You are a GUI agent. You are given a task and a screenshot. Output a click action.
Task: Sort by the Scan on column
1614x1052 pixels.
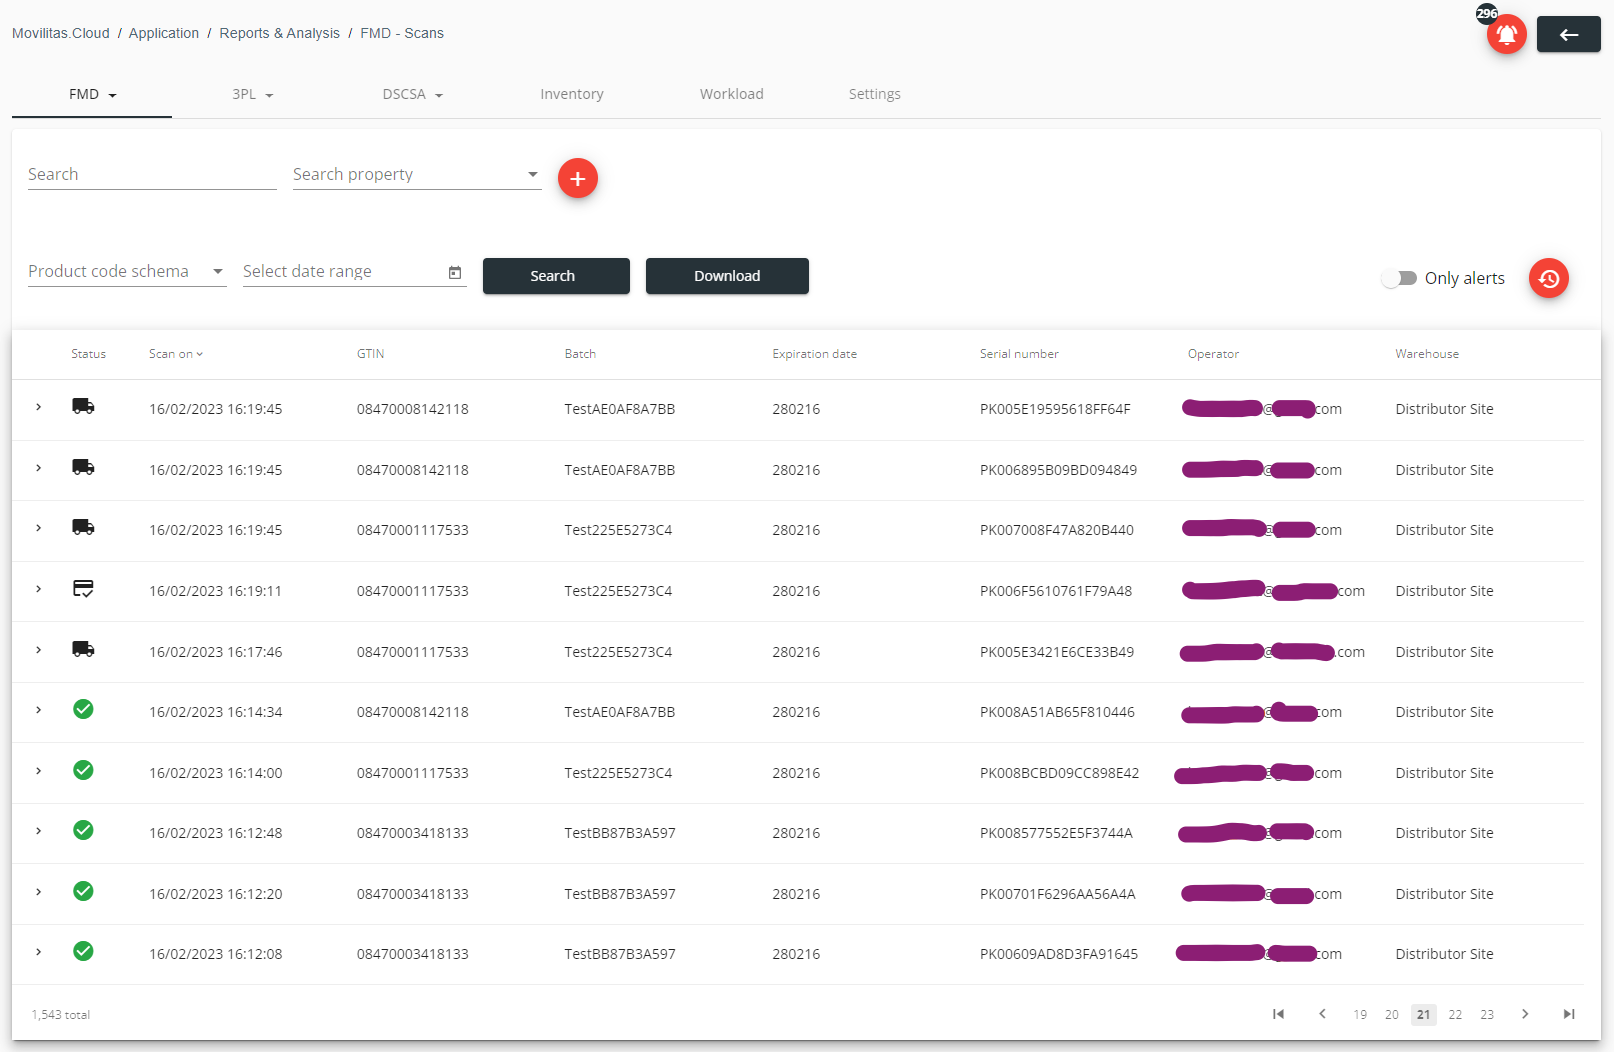click(x=176, y=354)
